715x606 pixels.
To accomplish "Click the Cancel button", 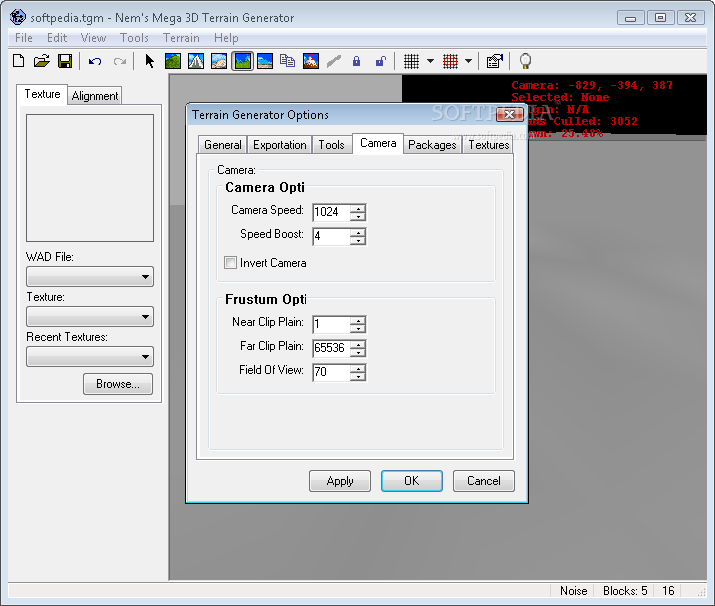I will pos(484,481).
